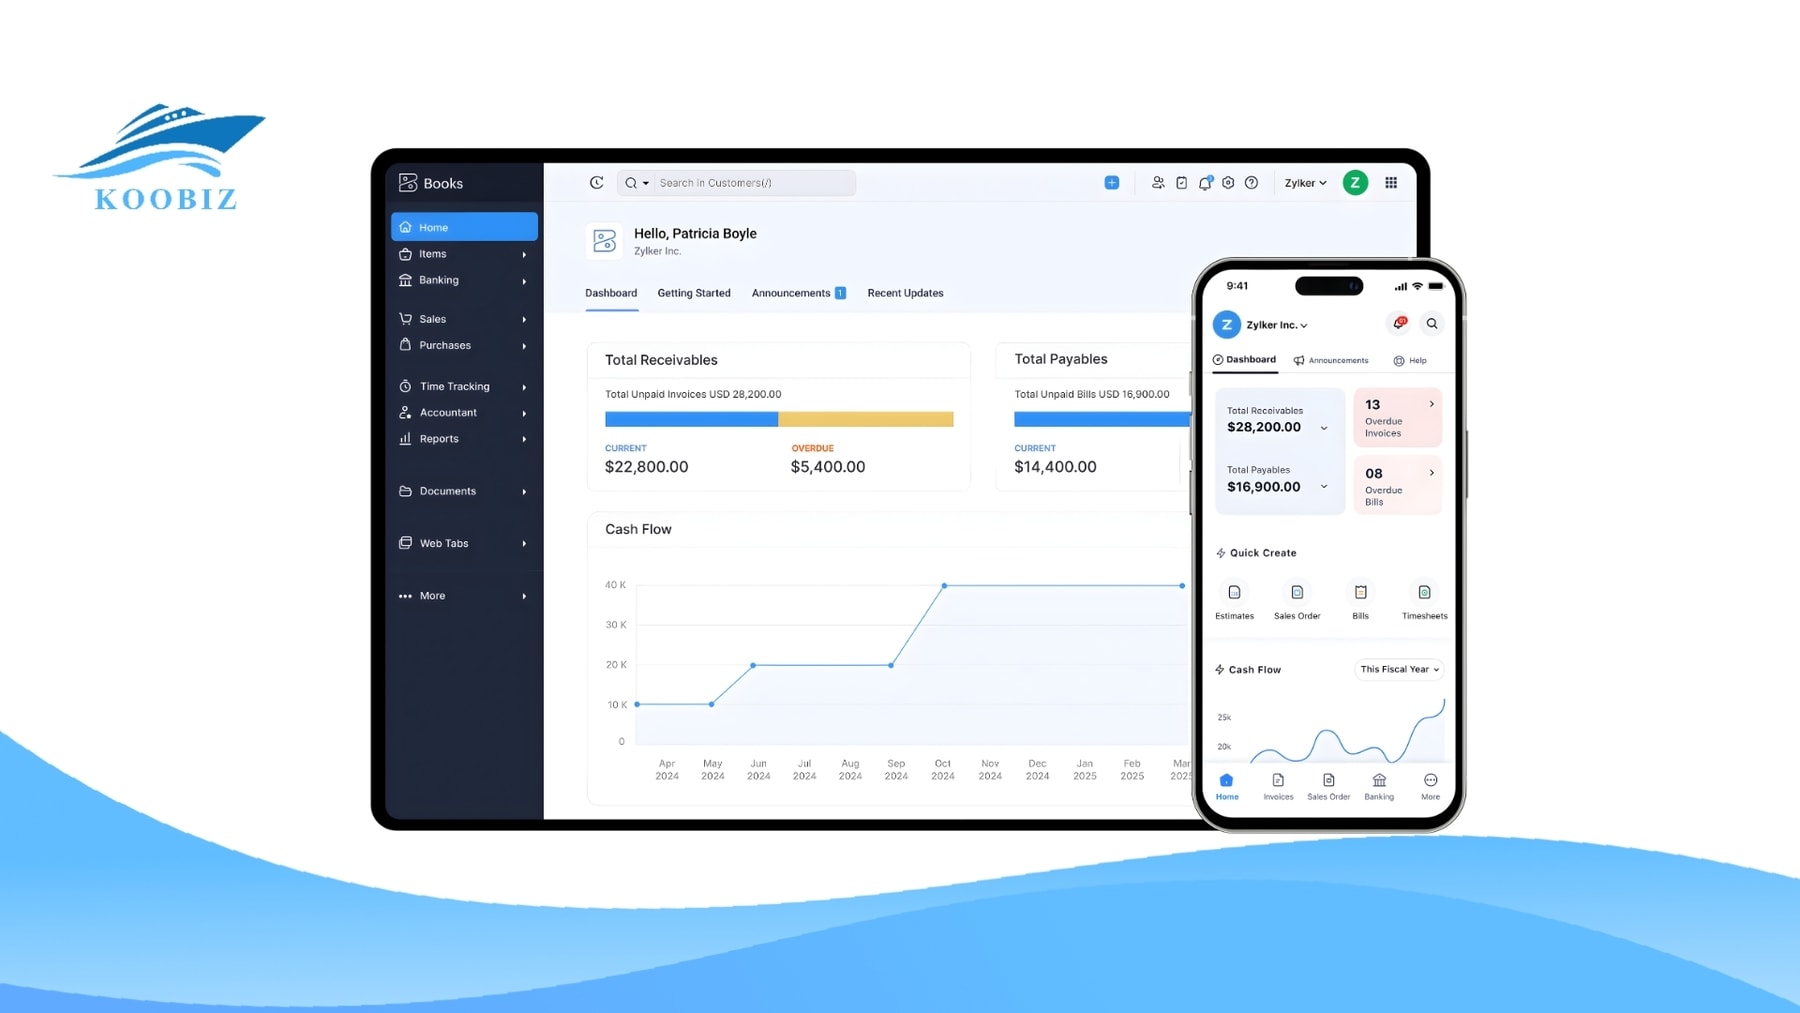This screenshot has height=1013, width=1800.
Task: Switch to the Getting Started tab
Action: click(x=693, y=293)
